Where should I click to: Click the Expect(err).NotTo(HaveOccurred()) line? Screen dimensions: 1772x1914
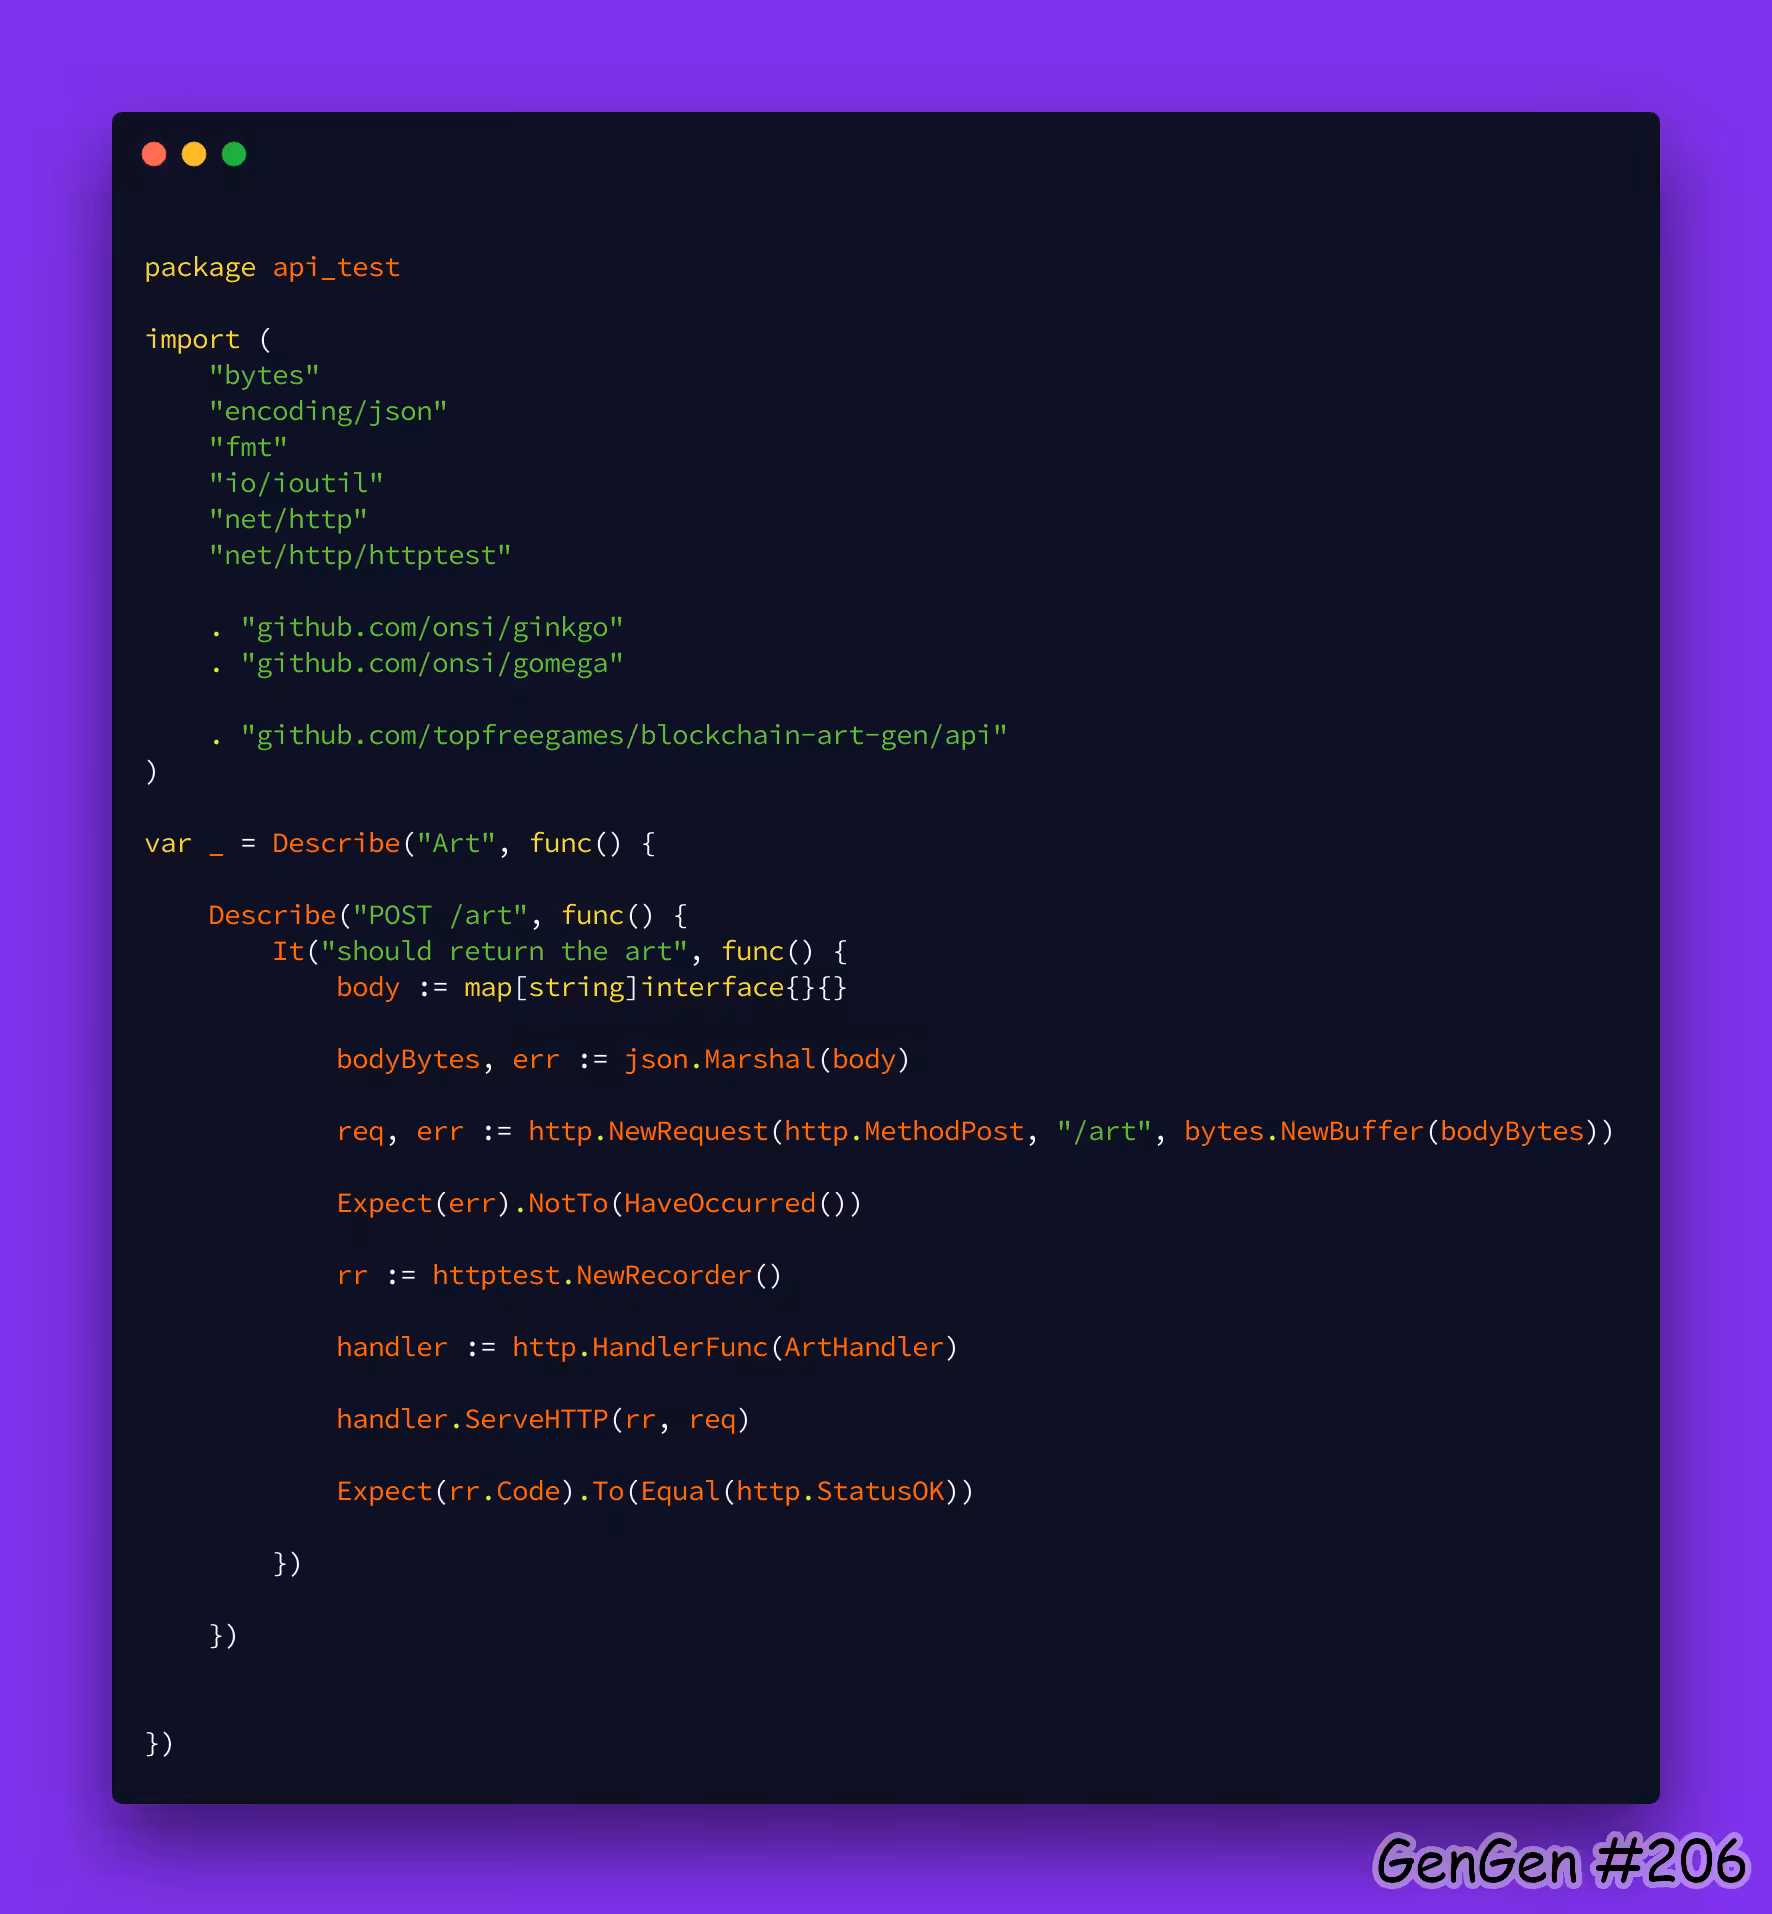599,1204
